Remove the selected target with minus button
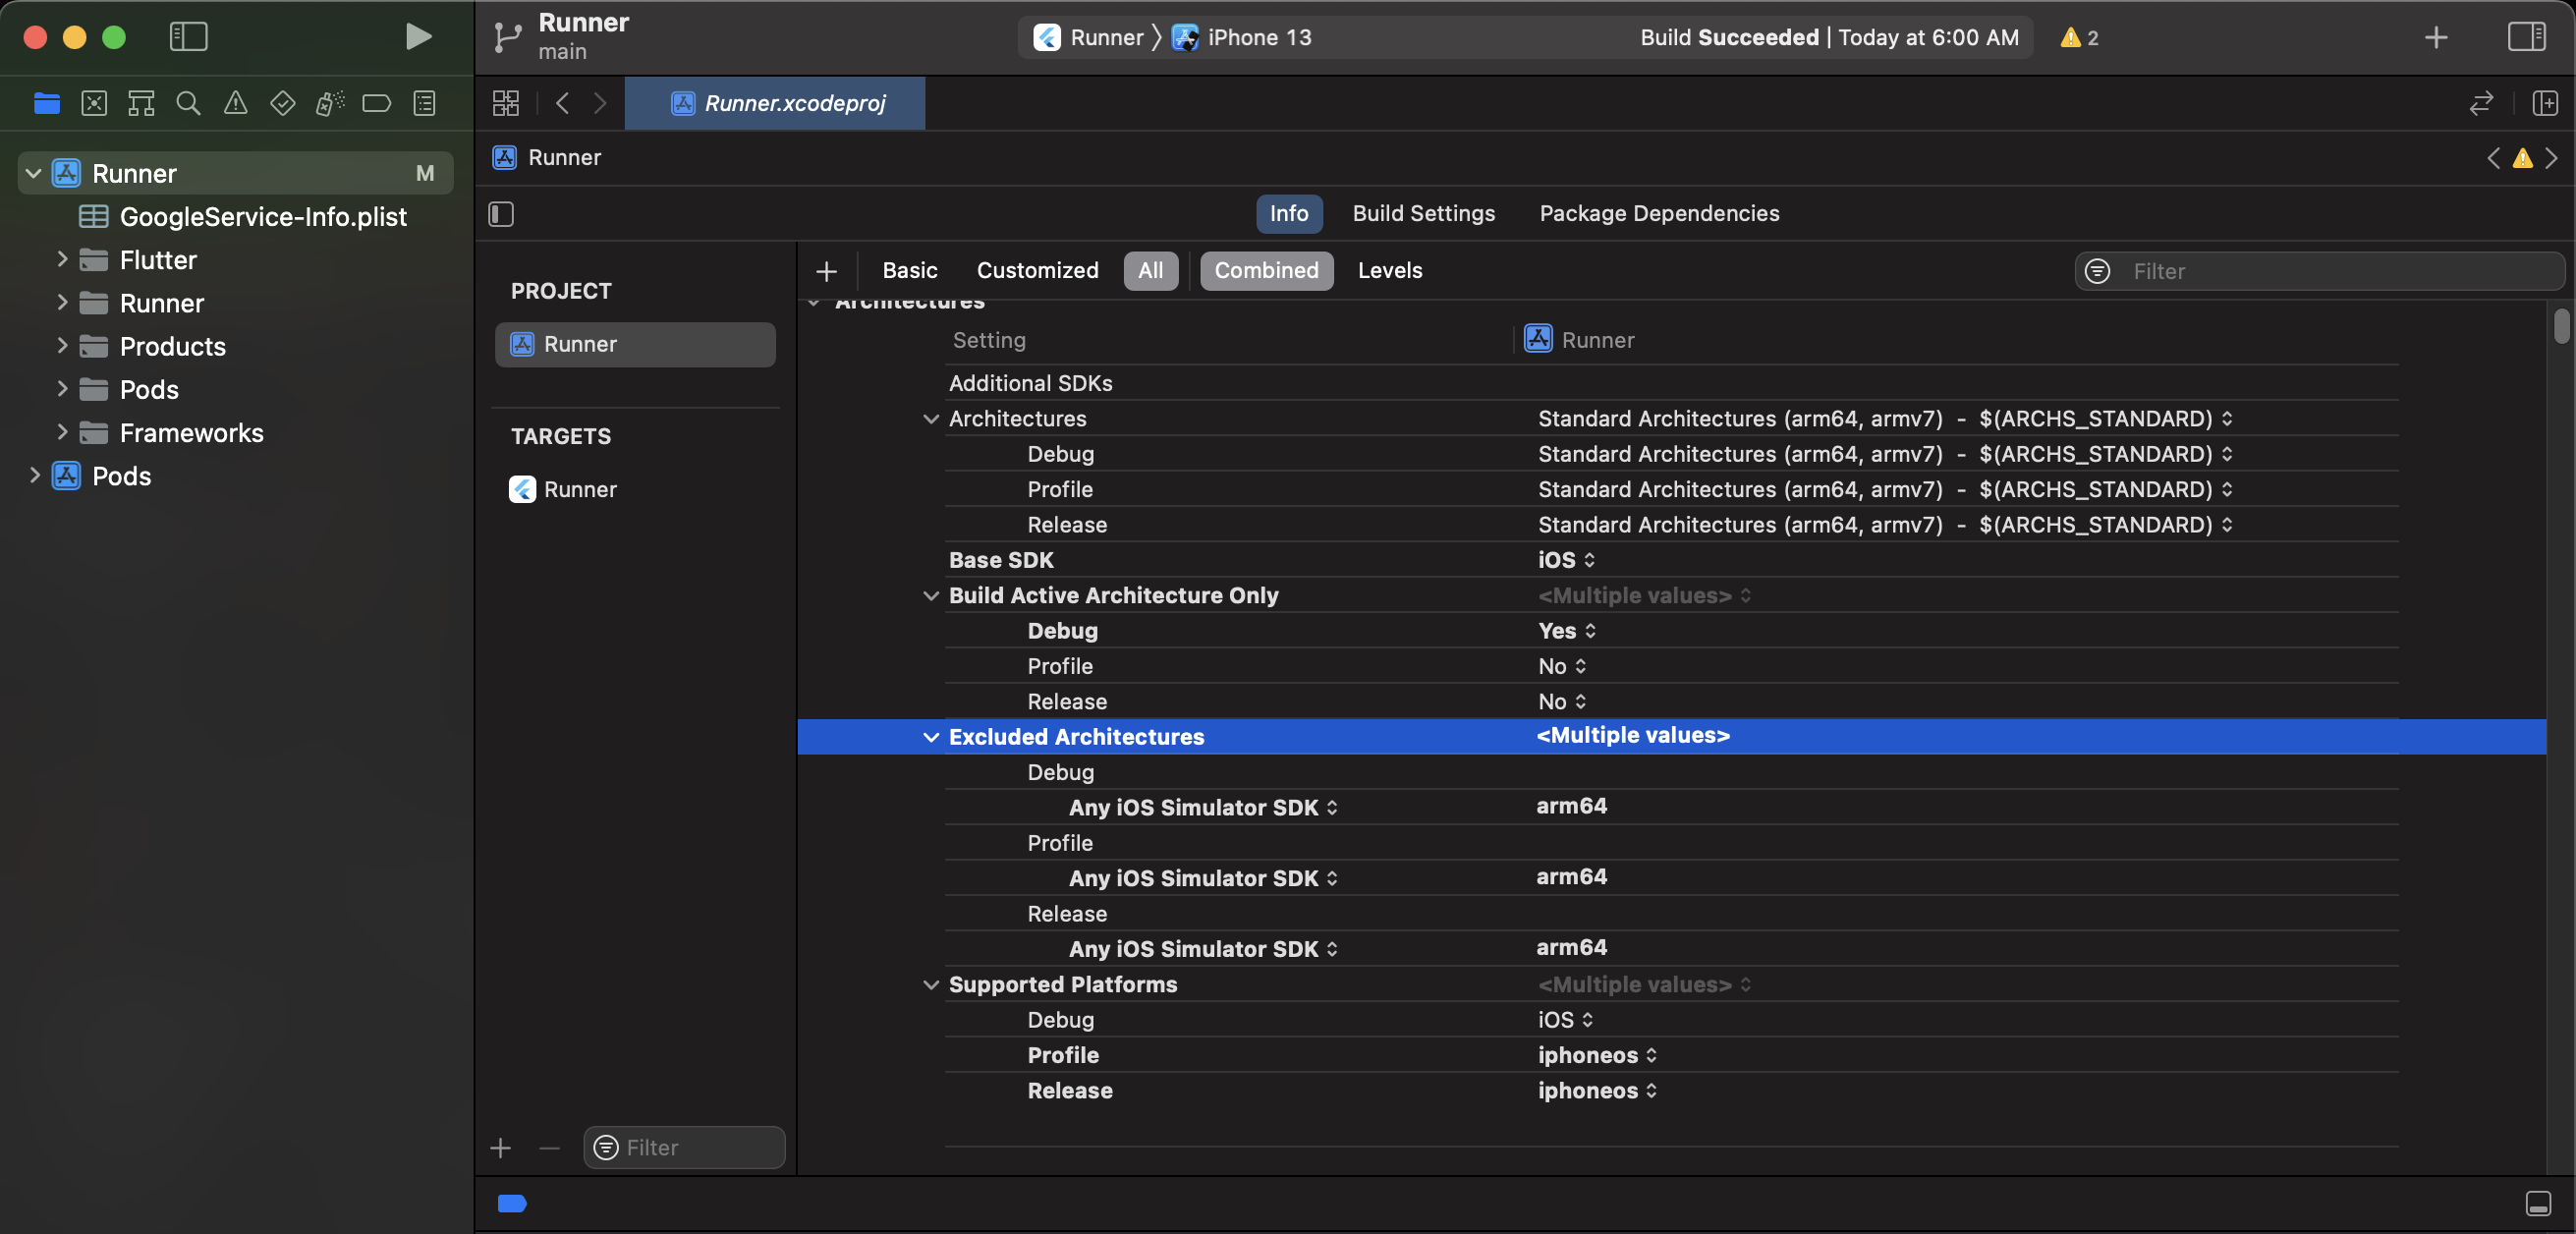The image size is (2576, 1234). coord(549,1148)
